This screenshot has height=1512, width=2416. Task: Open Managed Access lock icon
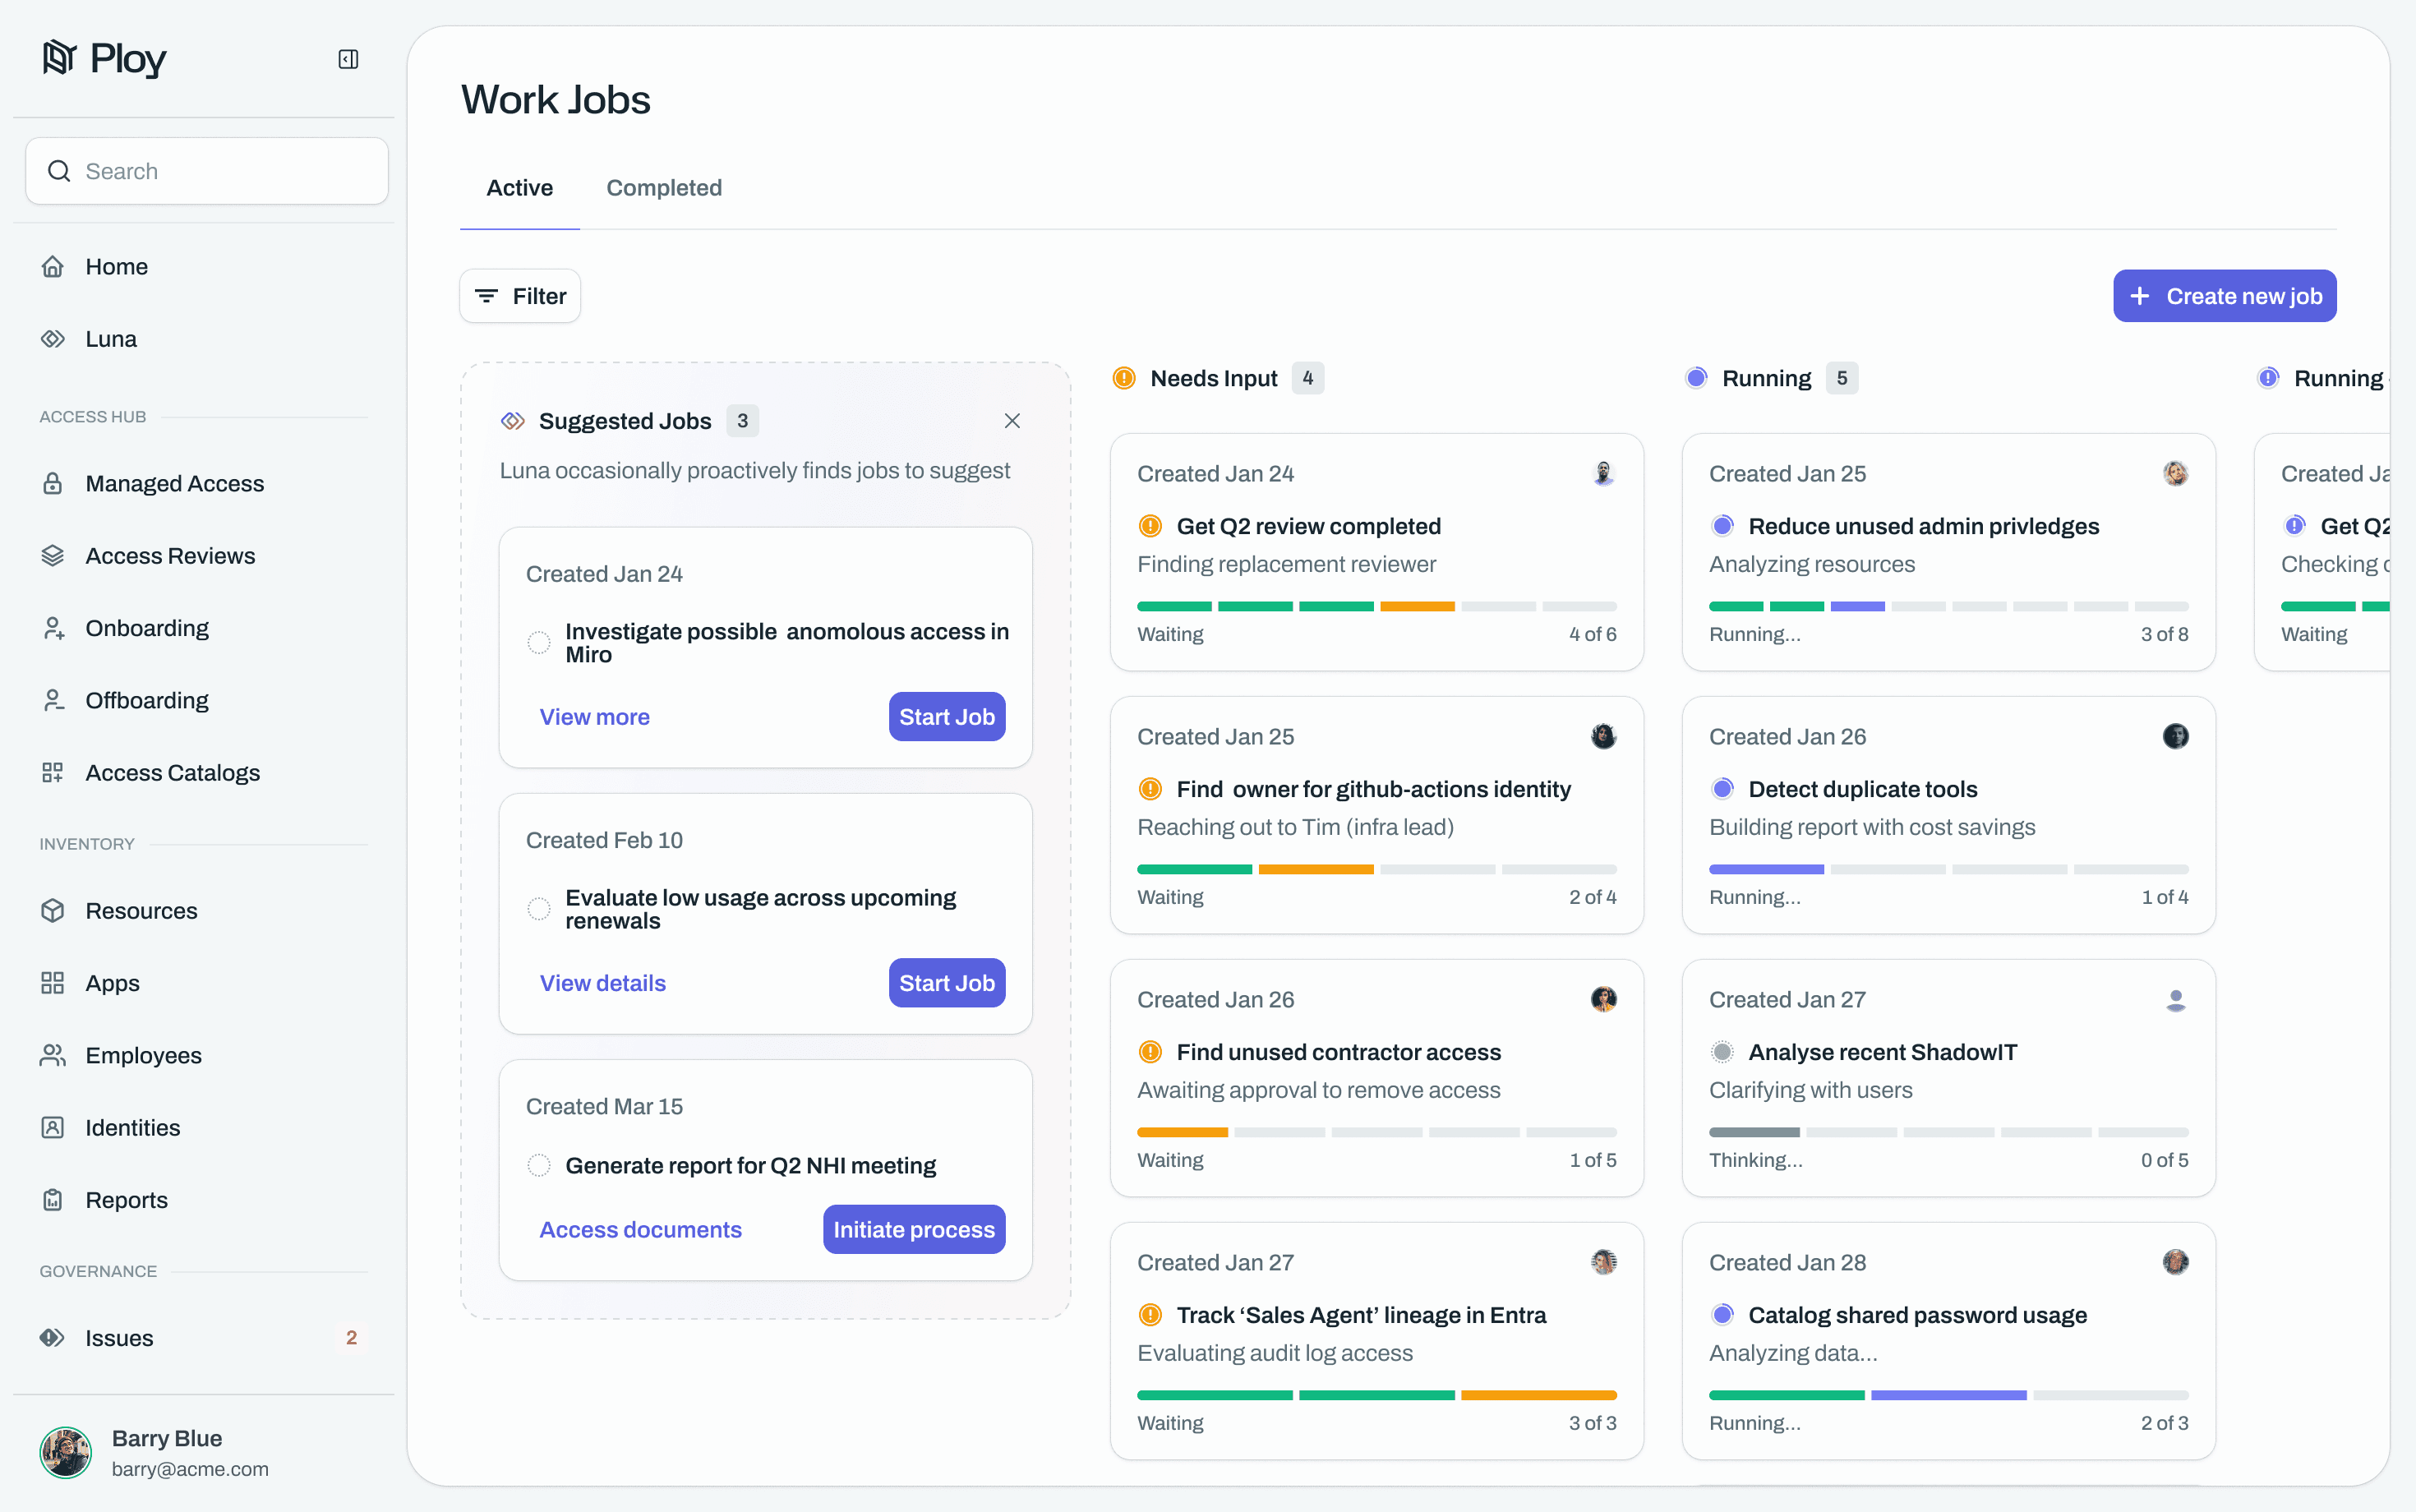(53, 484)
